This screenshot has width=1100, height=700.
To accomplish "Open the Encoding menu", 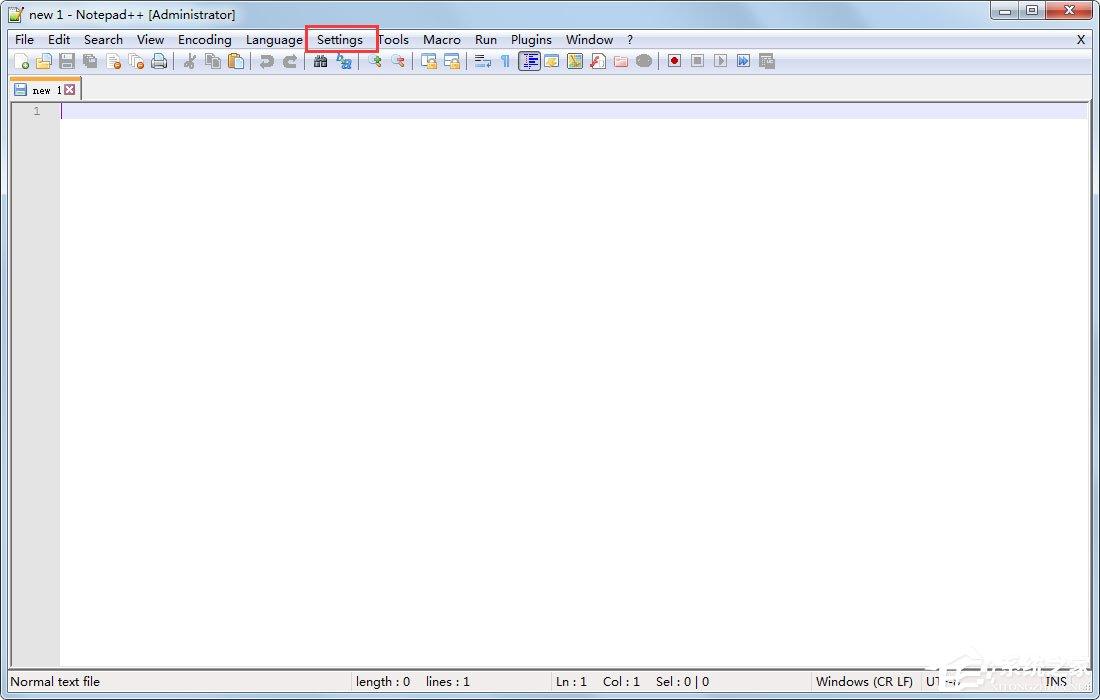I will click(x=204, y=40).
